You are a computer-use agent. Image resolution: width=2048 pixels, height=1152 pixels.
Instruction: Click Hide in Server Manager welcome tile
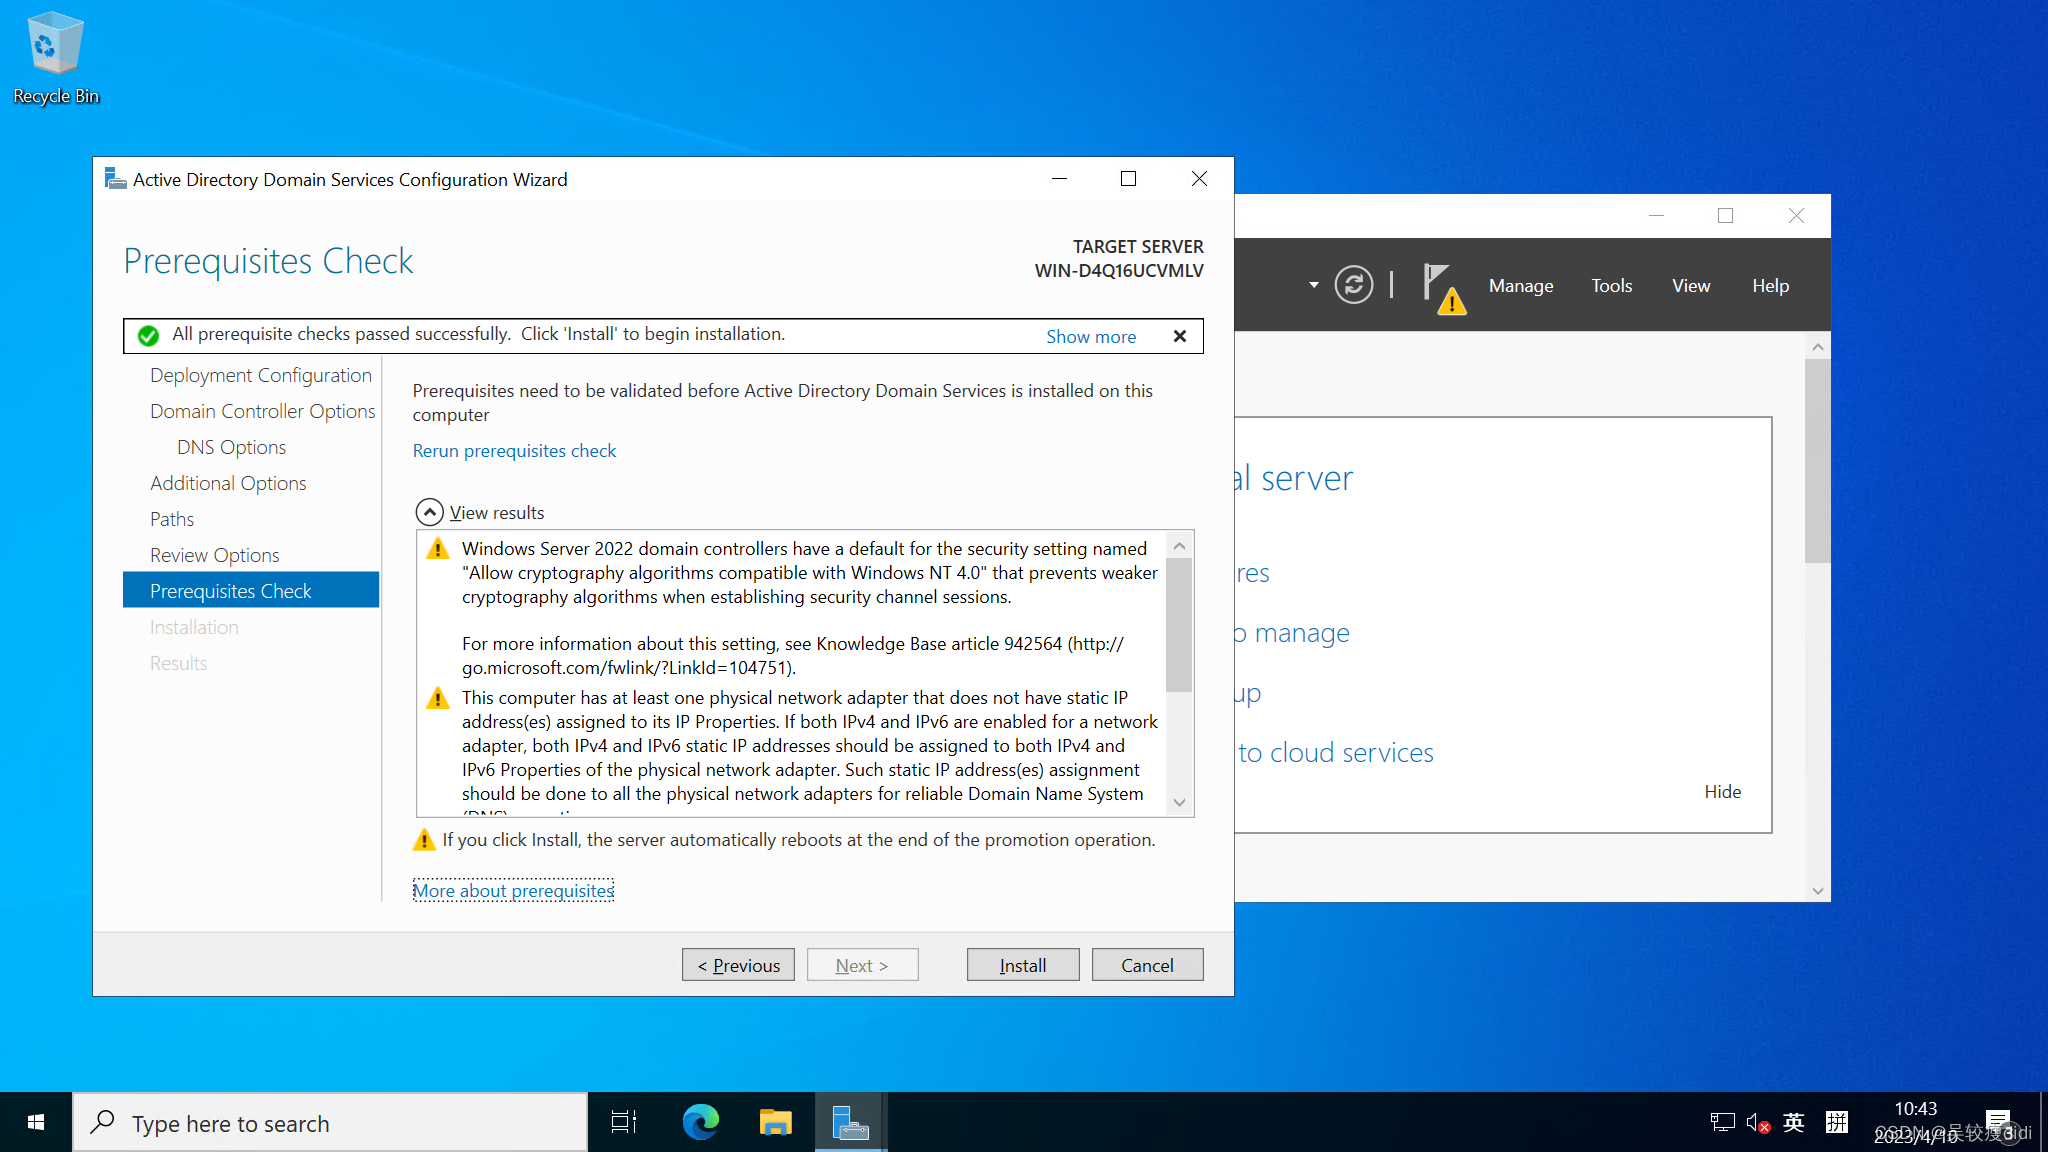coord(1722,791)
